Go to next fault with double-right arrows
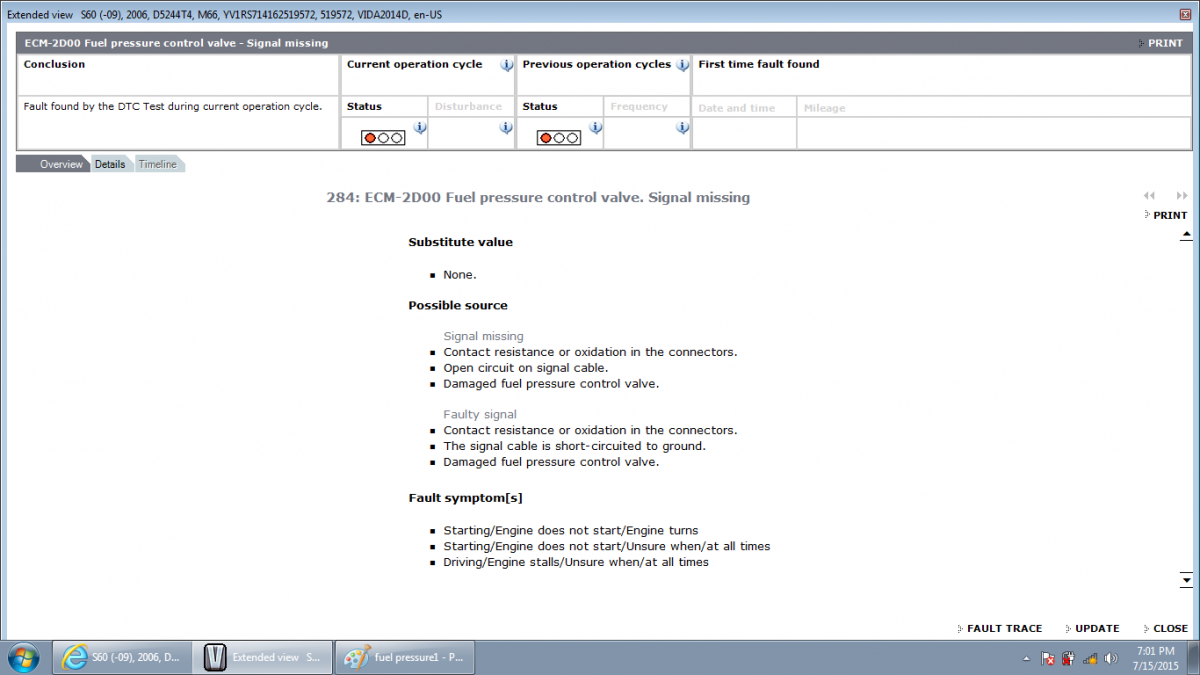Screen dimensions: 1200x675 (x=1182, y=196)
